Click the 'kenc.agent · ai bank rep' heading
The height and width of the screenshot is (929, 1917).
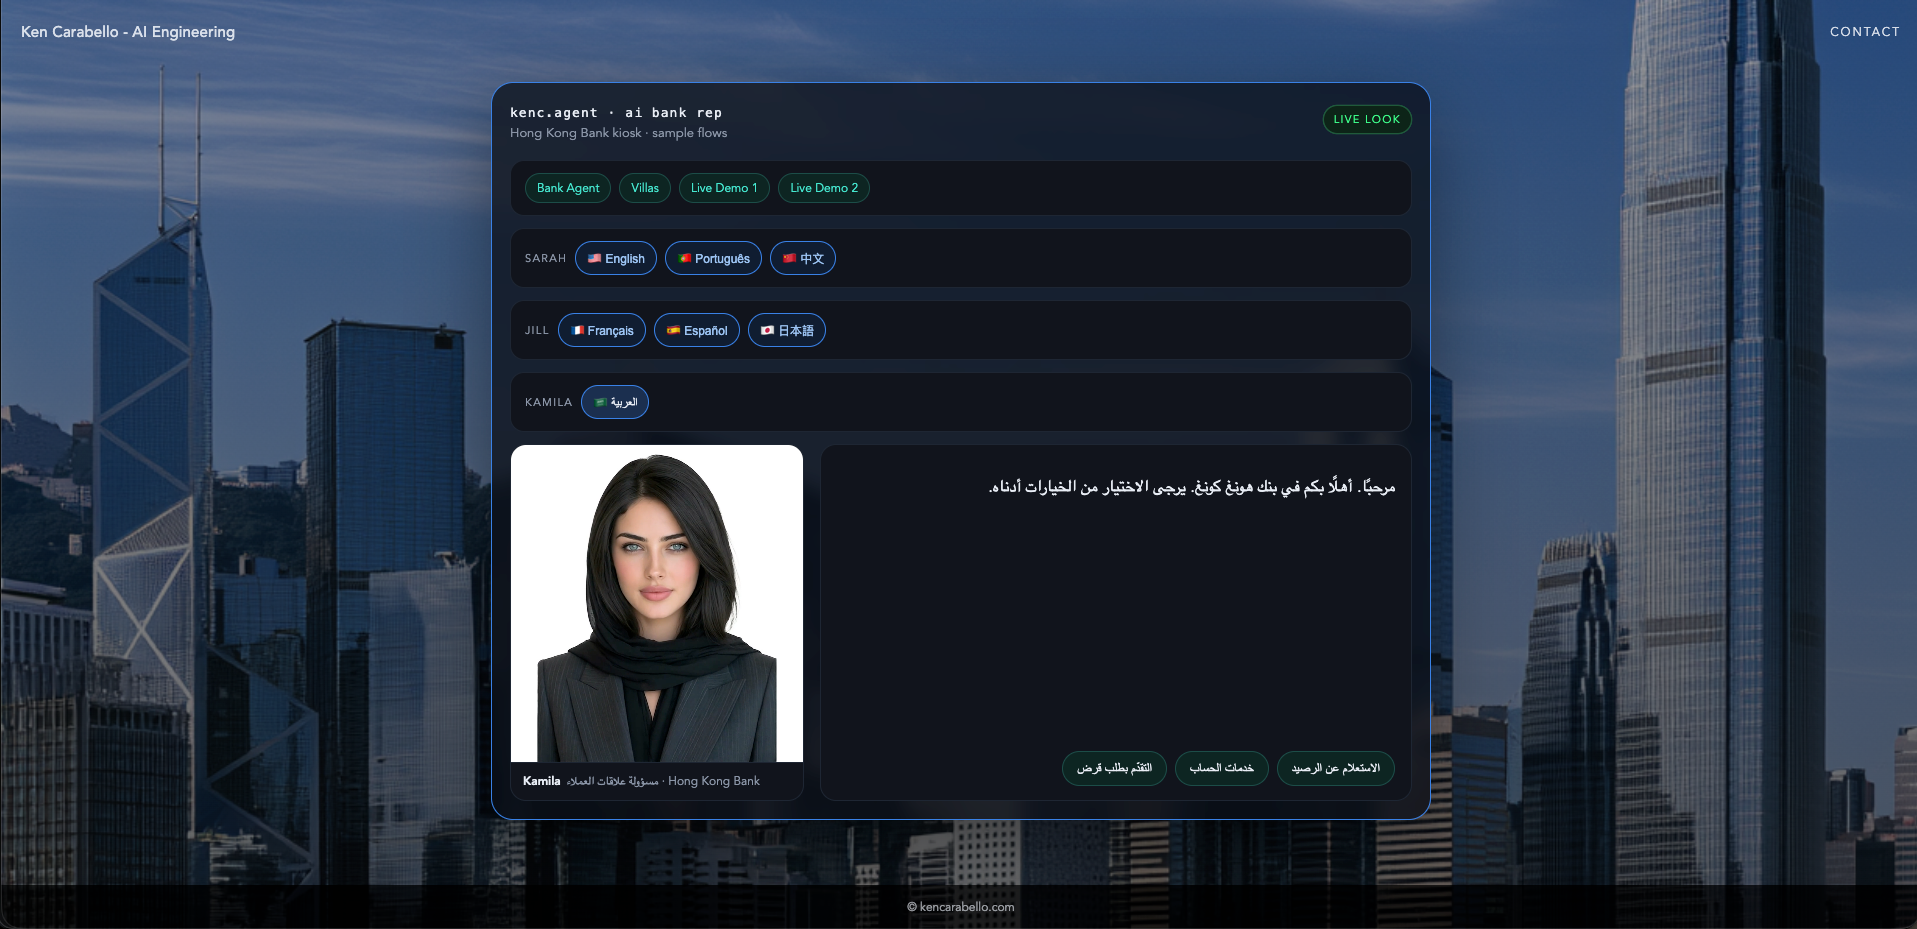point(616,113)
